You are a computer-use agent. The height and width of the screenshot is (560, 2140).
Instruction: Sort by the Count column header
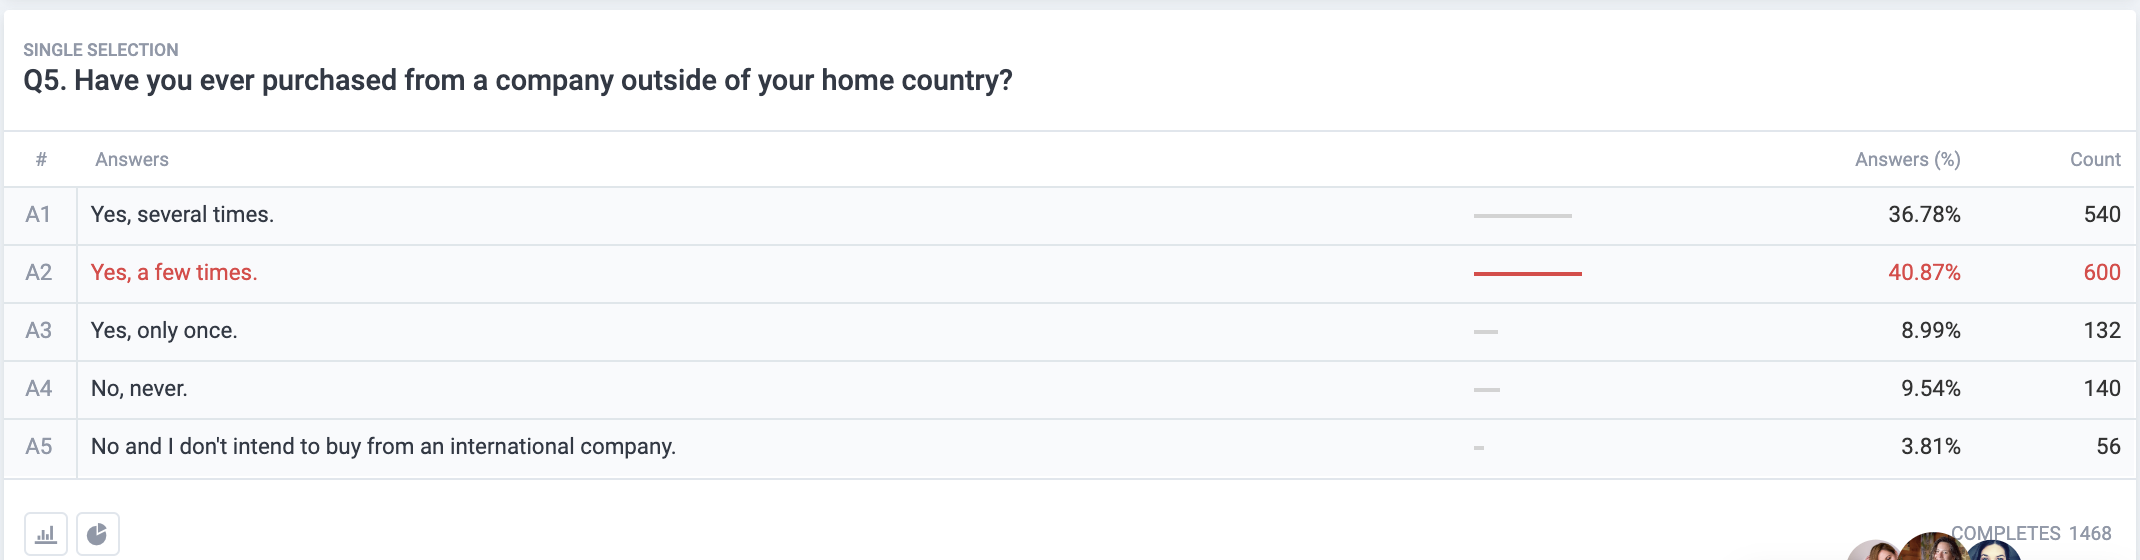pos(2095,159)
